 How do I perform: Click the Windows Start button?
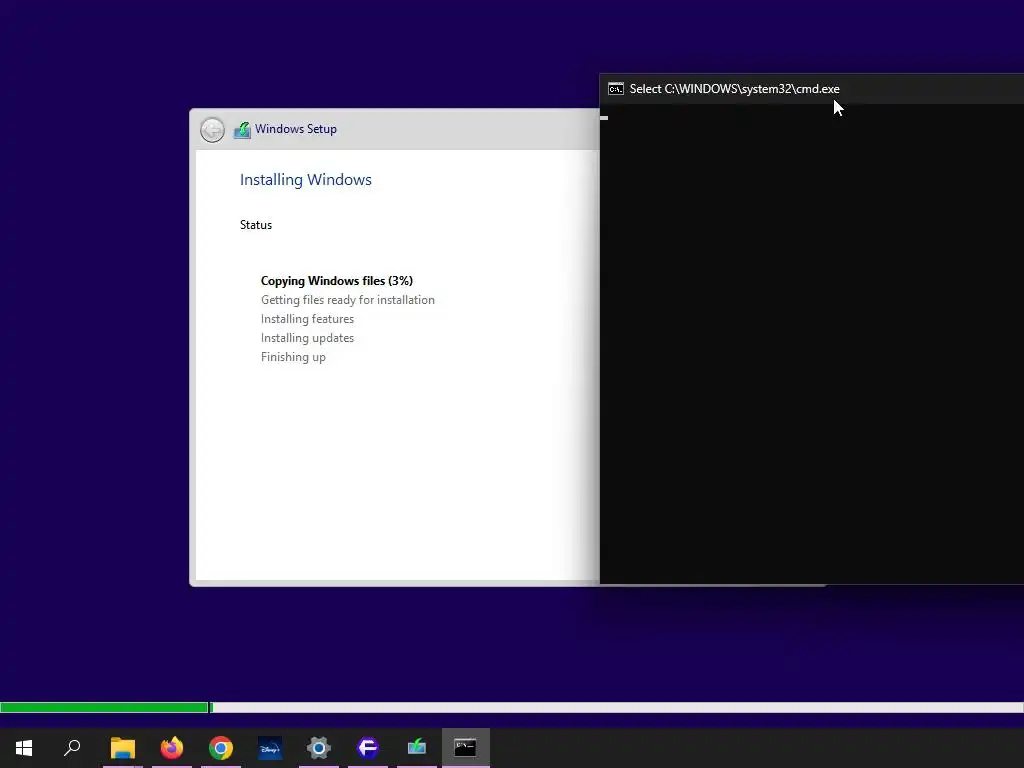point(24,748)
